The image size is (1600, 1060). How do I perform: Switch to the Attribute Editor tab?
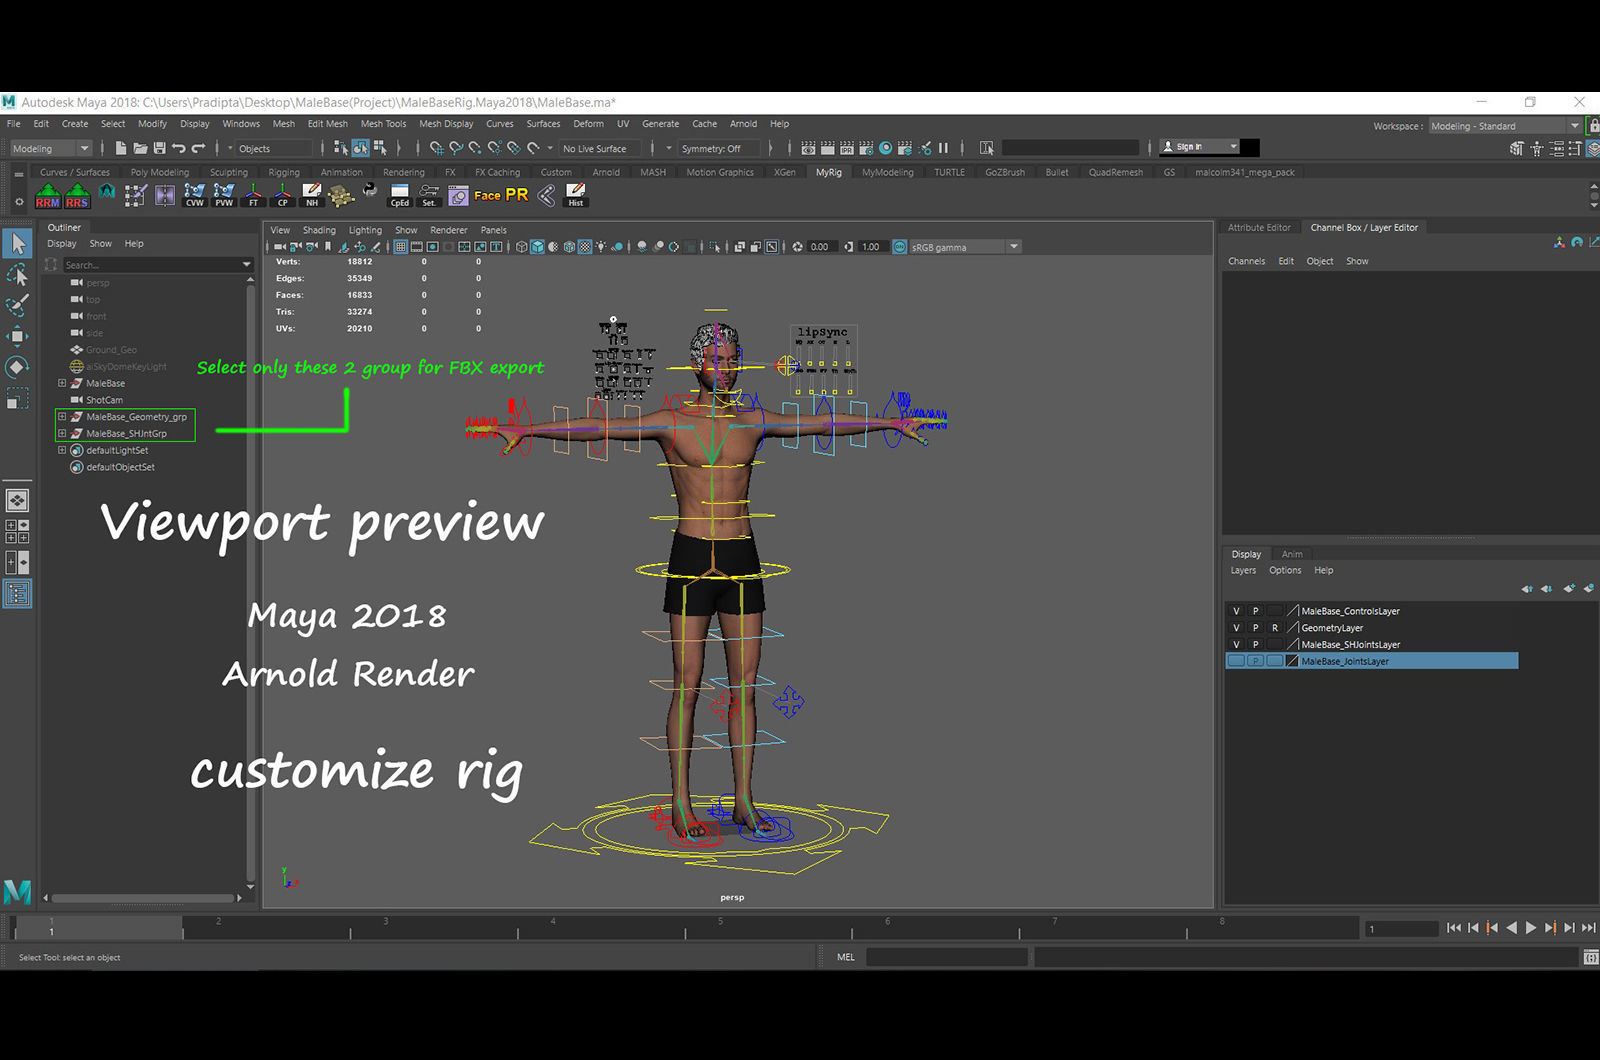coord(1259,228)
